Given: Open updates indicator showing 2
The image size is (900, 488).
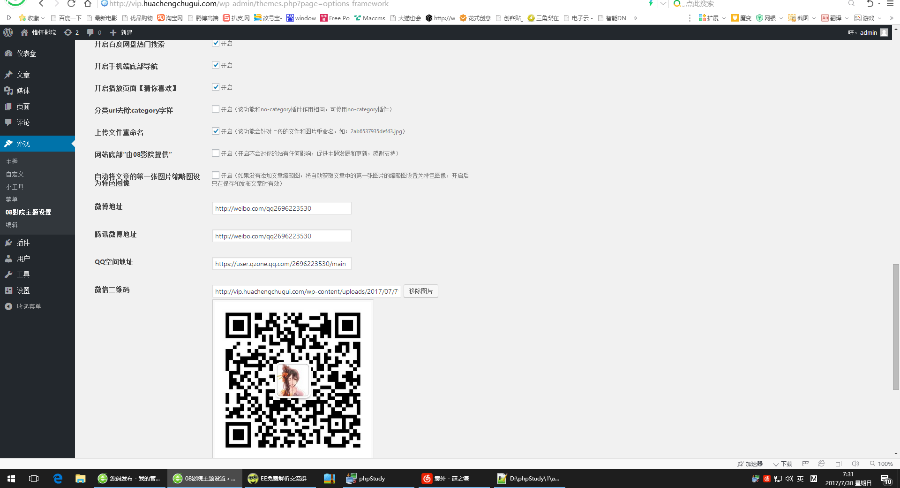Looking at the screenshot, I should pos(72,33).
